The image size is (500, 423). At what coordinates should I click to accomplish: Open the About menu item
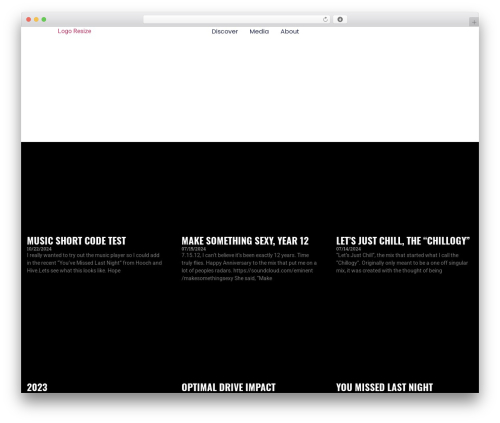(x=289, y=31)
